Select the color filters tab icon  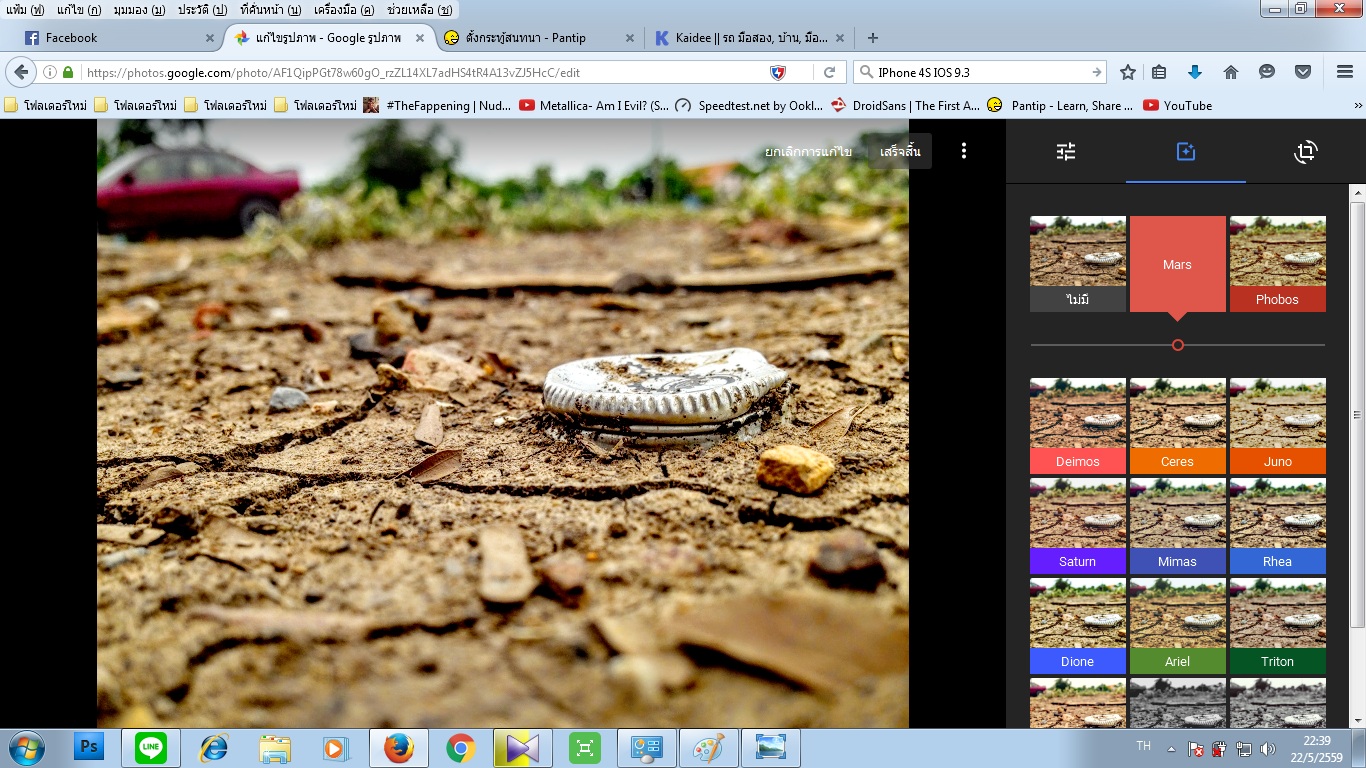[x=1185, y=152]
